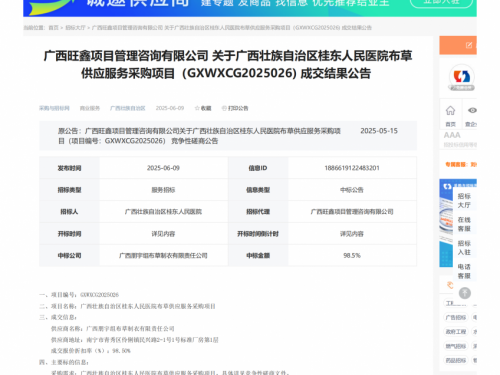Open 在线客服 in floating menu
The width and height of the screenshot is (500, 375).
(x=464, y=224)
